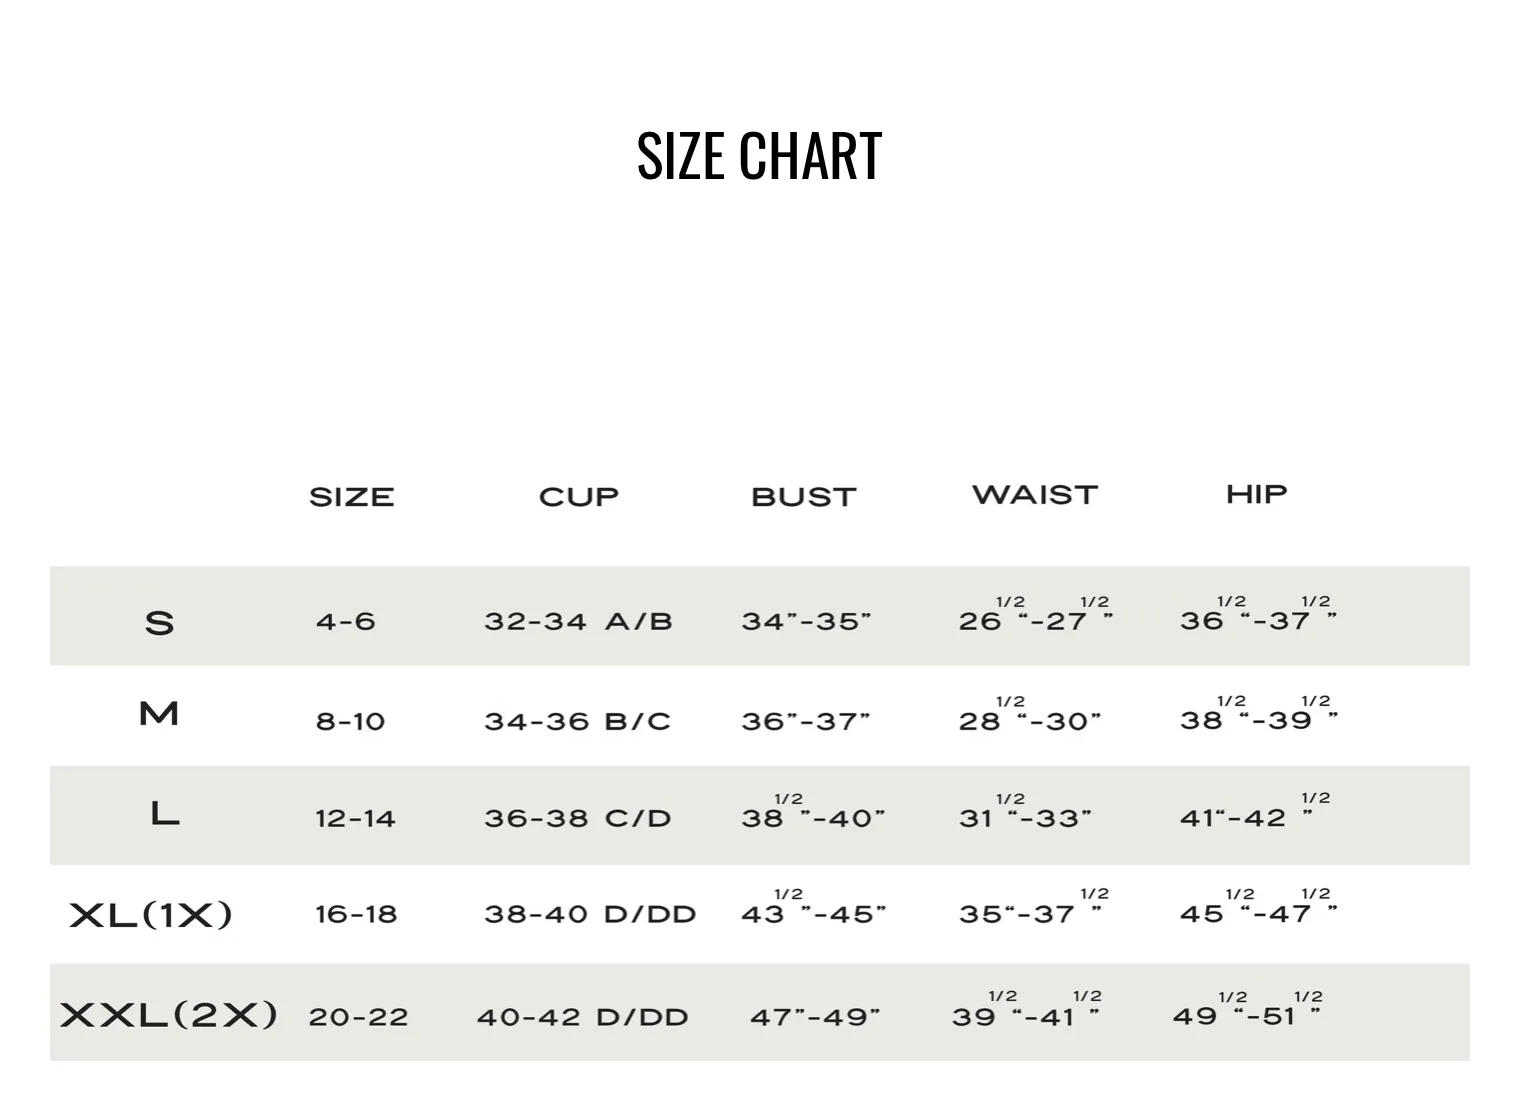Viewport: 1520px width, 1100px height.
Task: Click the 45½"-47½" hip measurement
Action: [1259, 907]
